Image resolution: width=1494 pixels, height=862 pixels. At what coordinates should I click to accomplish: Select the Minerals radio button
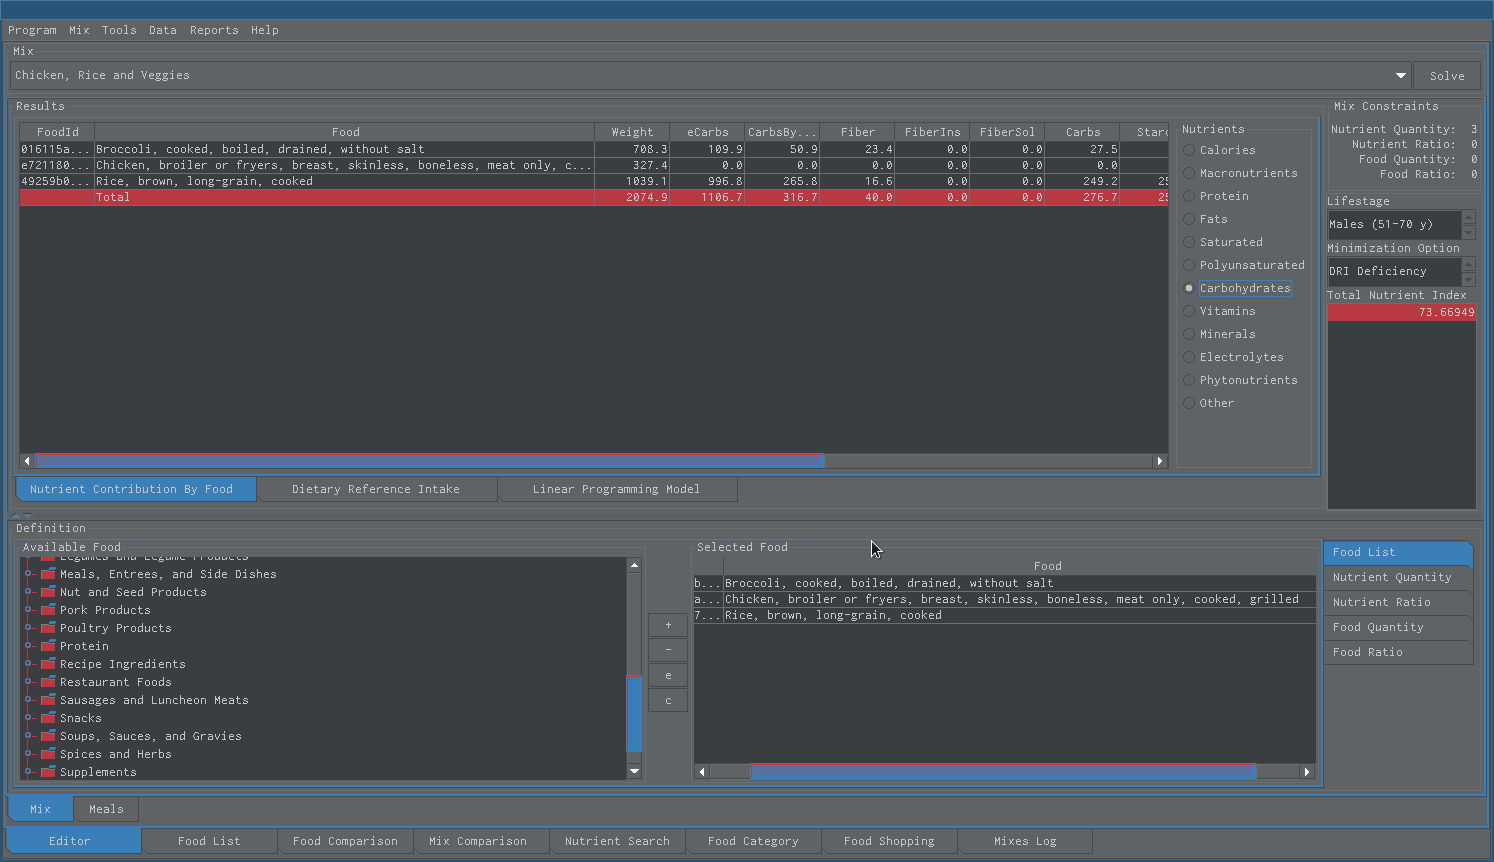(x=1189, y=334)
